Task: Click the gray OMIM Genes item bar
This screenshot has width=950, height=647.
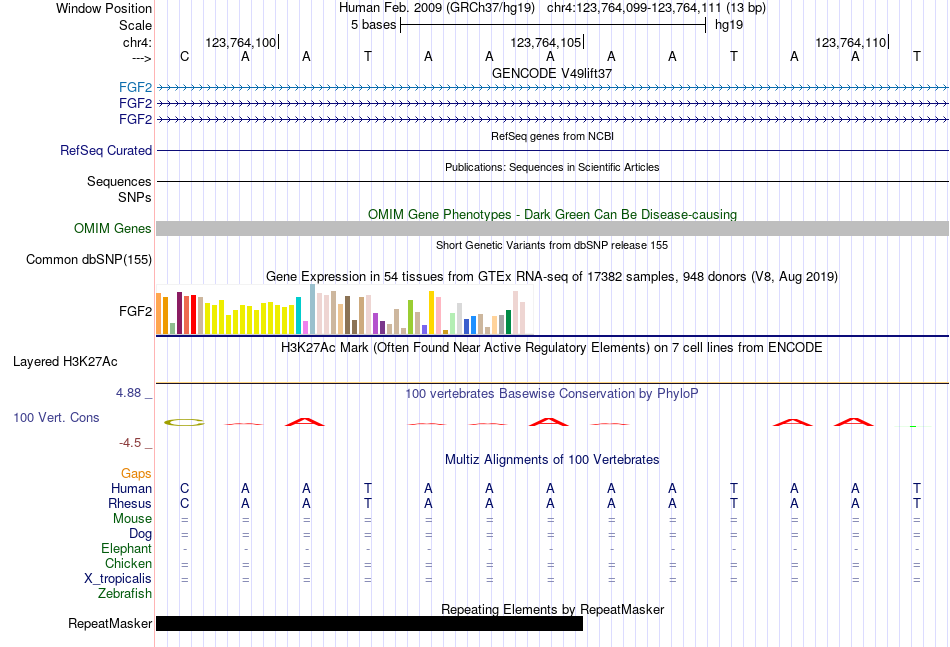Action: 552,228
